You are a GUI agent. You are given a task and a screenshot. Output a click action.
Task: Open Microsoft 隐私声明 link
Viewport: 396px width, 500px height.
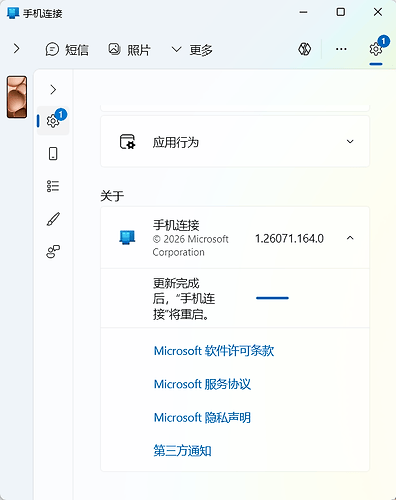[202, 417]
